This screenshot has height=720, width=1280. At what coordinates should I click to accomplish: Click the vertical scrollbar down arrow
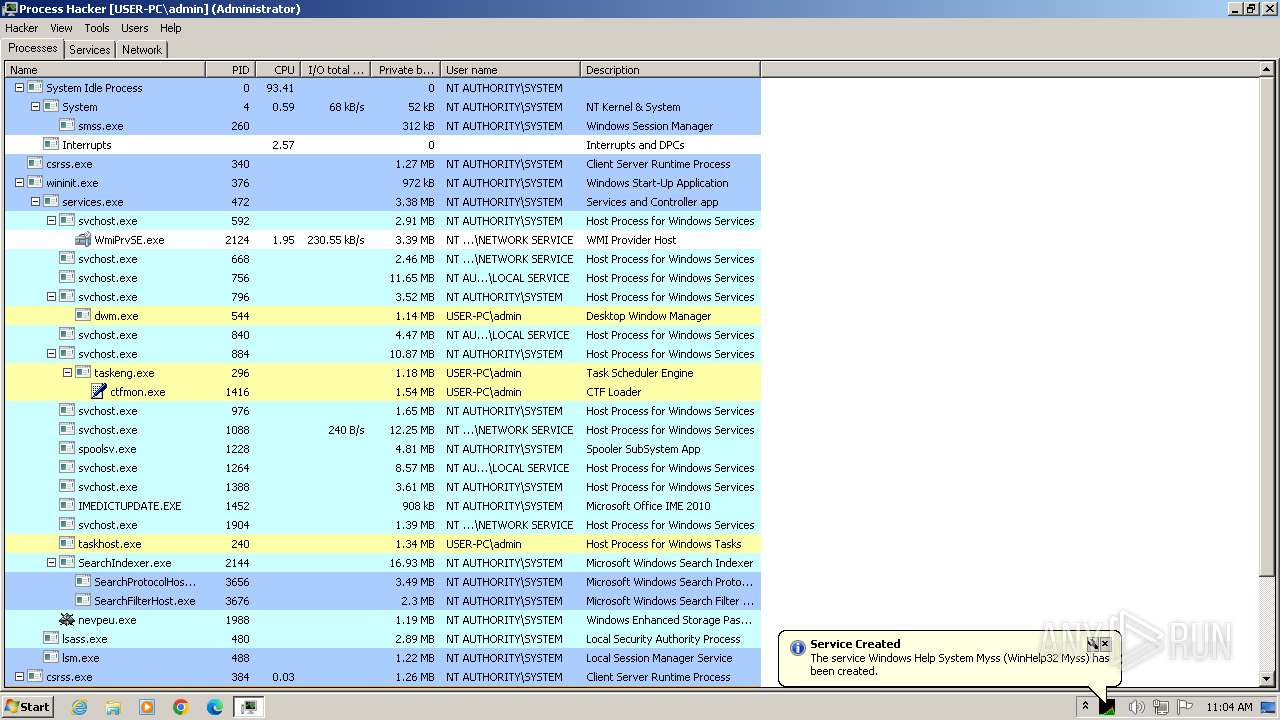pos(1267,678)
